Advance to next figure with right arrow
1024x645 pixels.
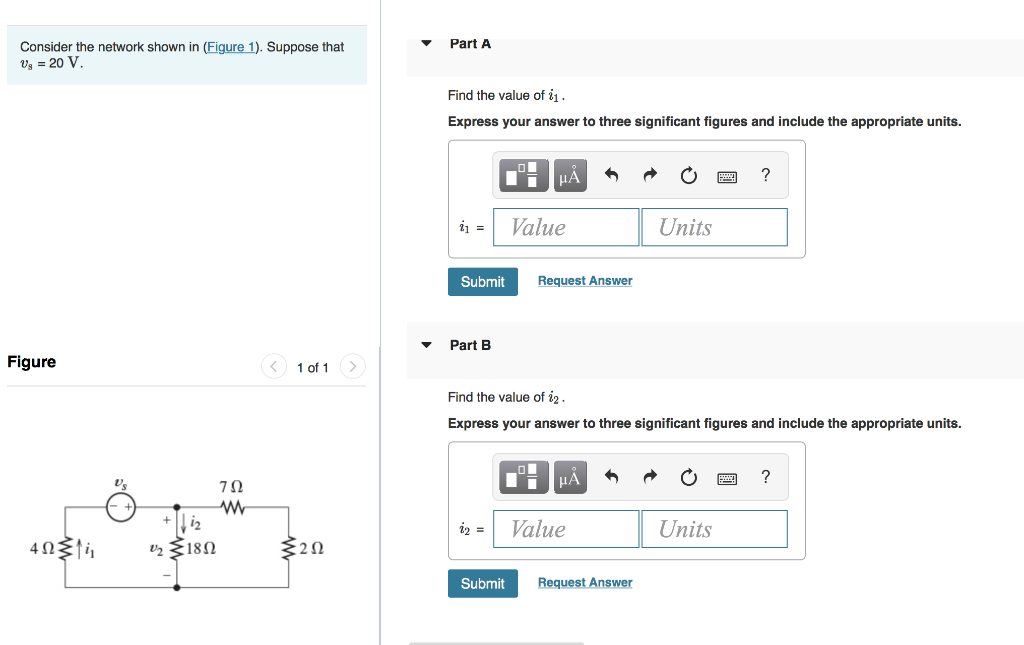click(352, 366)
